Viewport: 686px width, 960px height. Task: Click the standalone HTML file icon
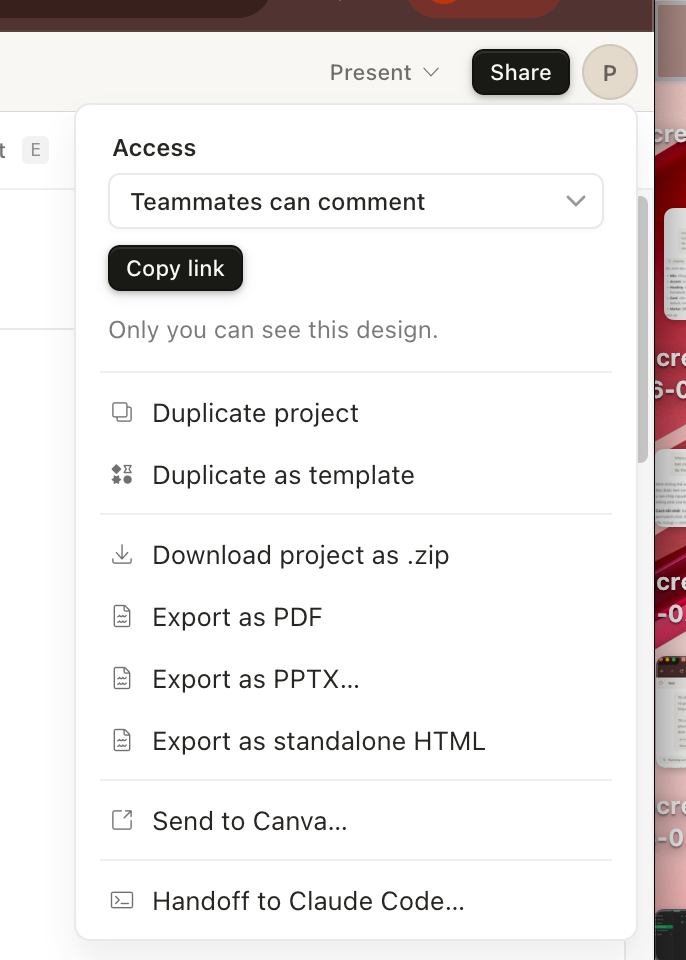[x=122, y=740]
